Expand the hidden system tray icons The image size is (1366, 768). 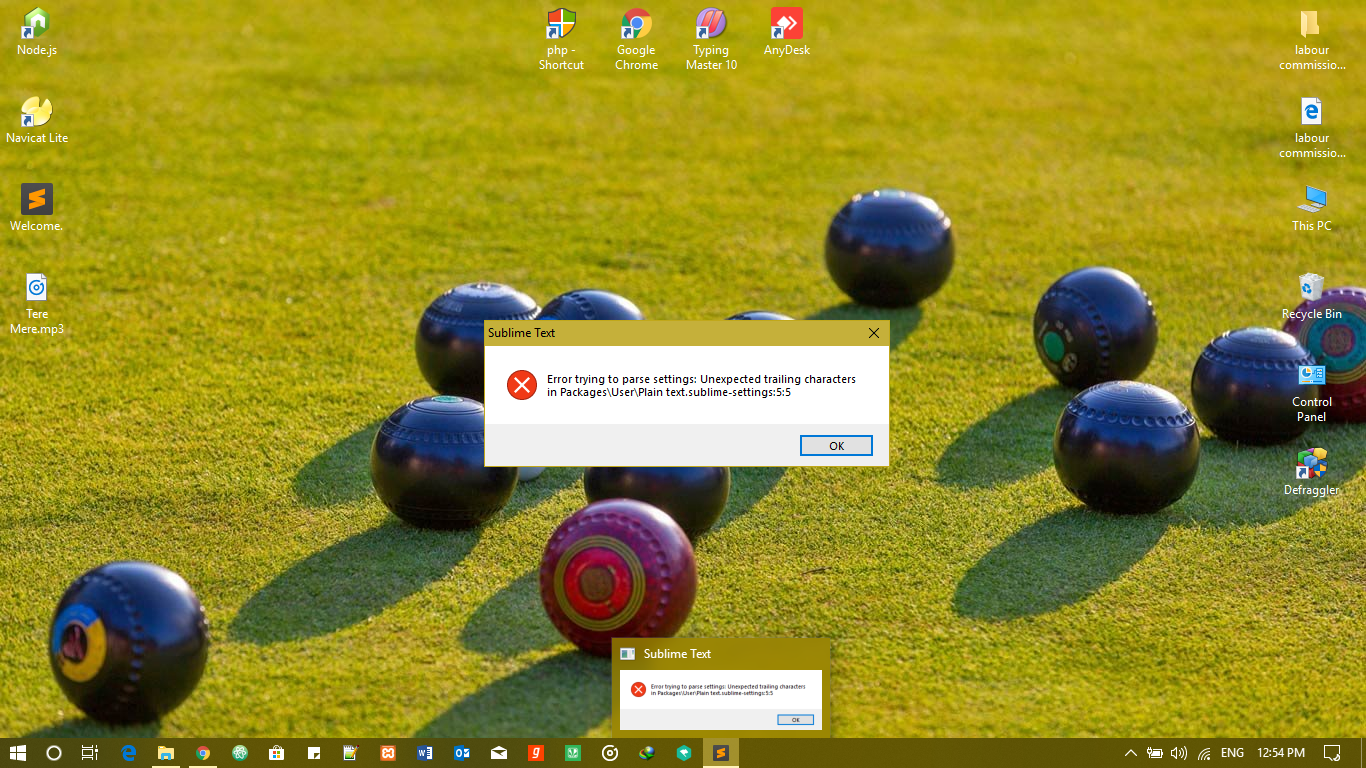point(1131,753)
